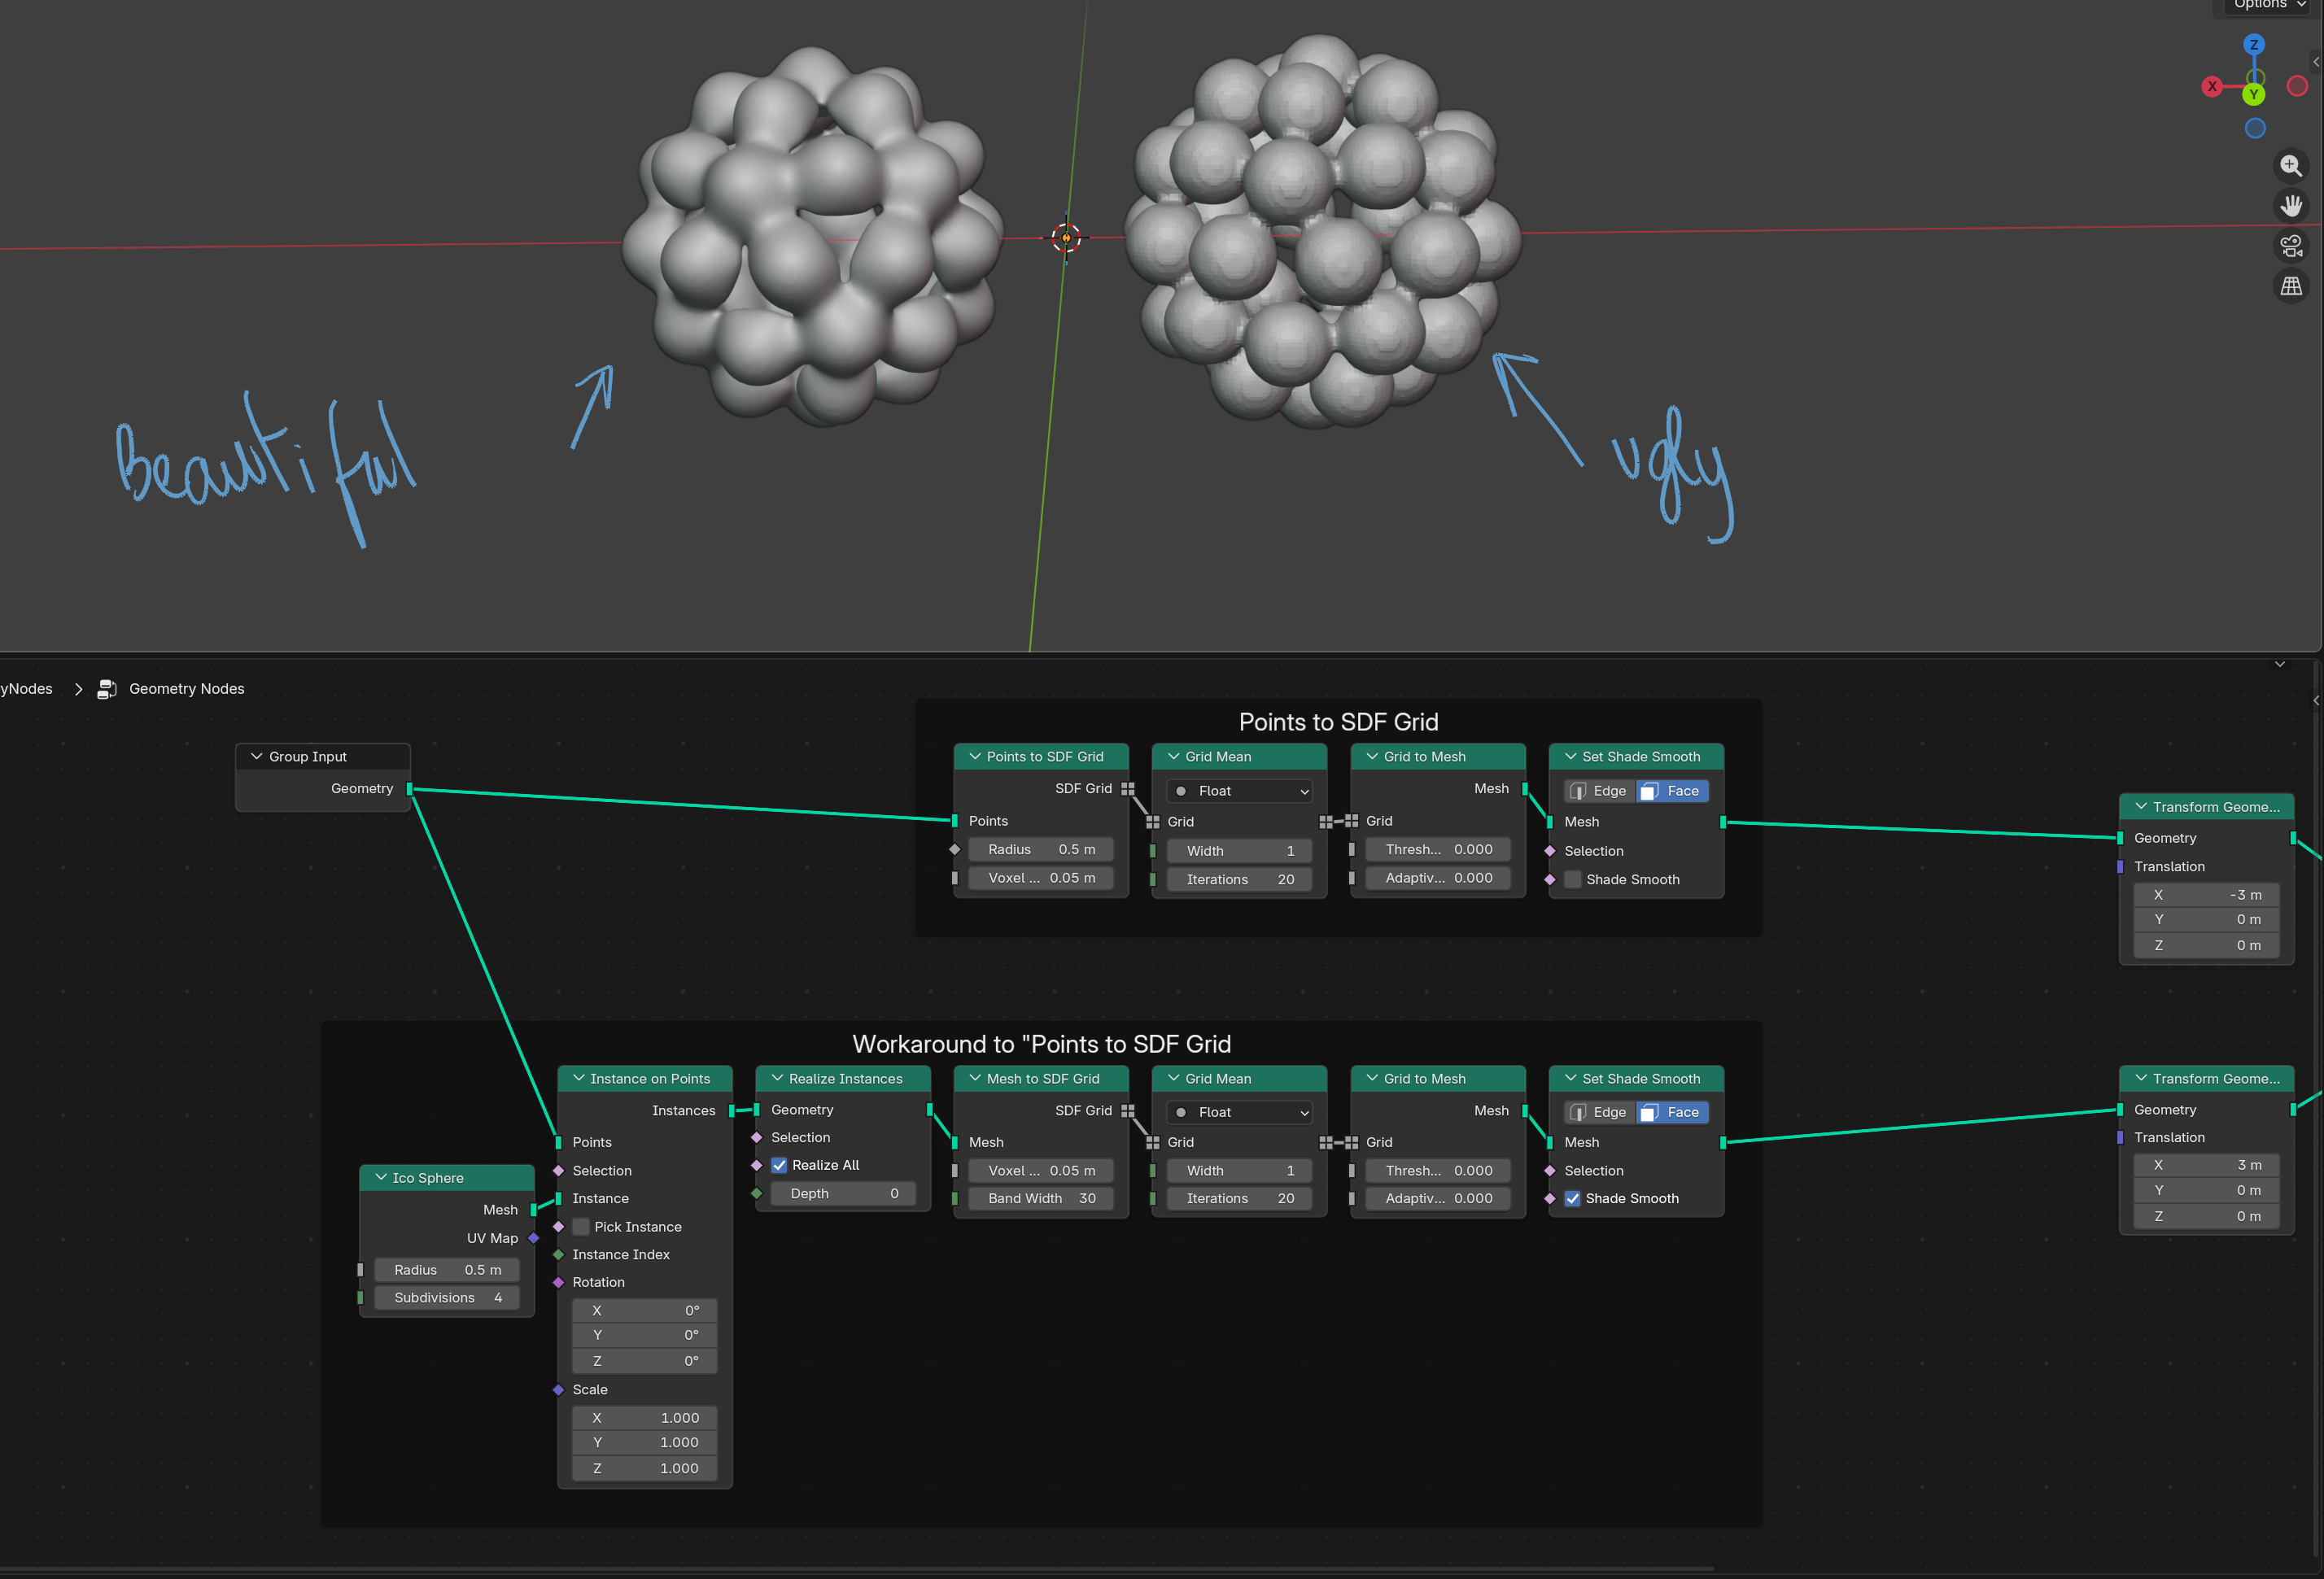This screenshot has width=2324, height=1579.
Task: Click Adaptivity 0.000 in top Grid to Mesh
Action: tap(1438, 878)
